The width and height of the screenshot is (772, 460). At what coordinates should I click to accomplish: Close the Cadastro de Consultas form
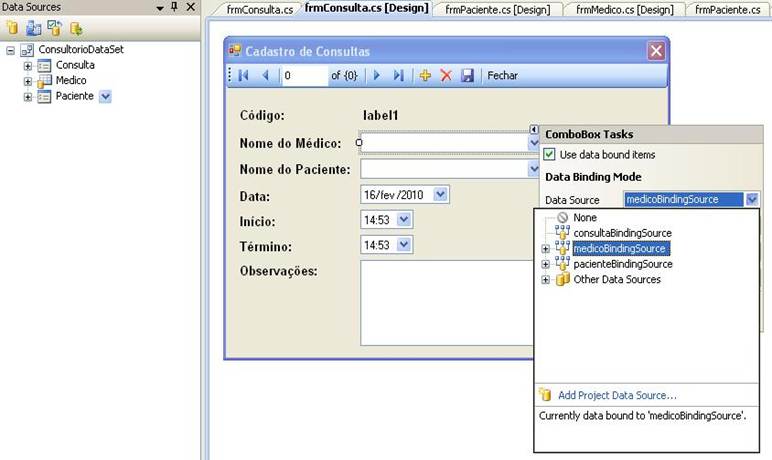[x=656, y=51]
